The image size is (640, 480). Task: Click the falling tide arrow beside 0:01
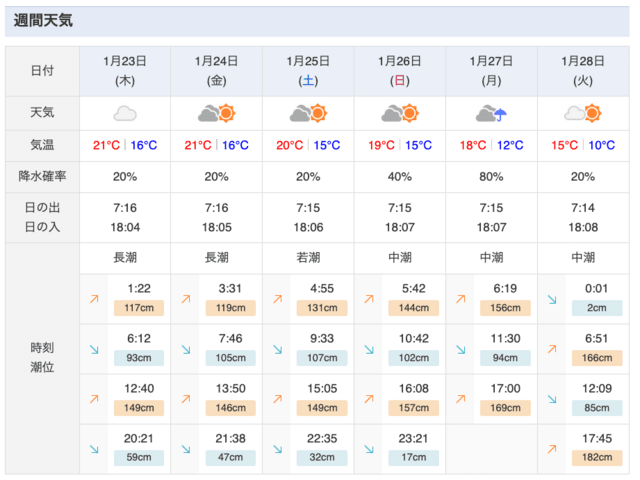551,298
